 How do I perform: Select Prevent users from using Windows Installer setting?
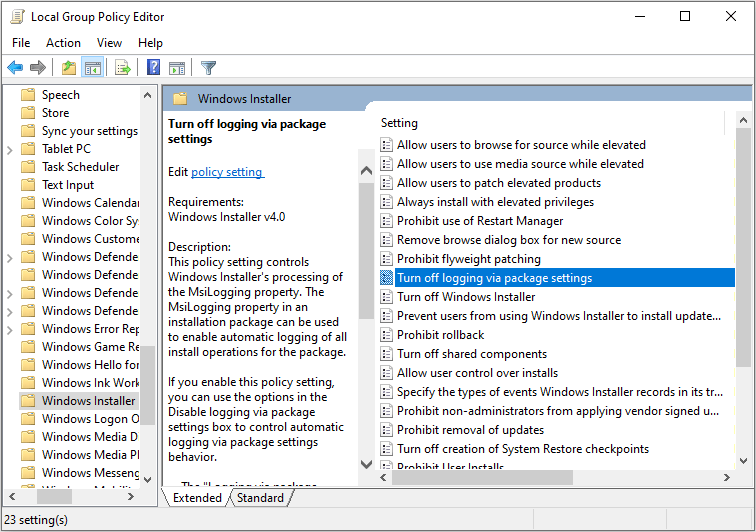click(559, 316)
